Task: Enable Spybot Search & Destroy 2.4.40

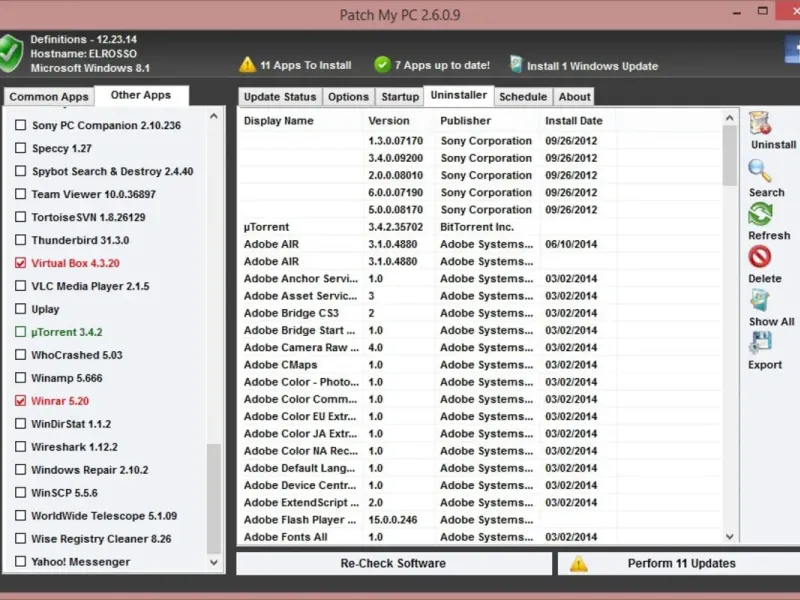Action: [x=20, y=171]
